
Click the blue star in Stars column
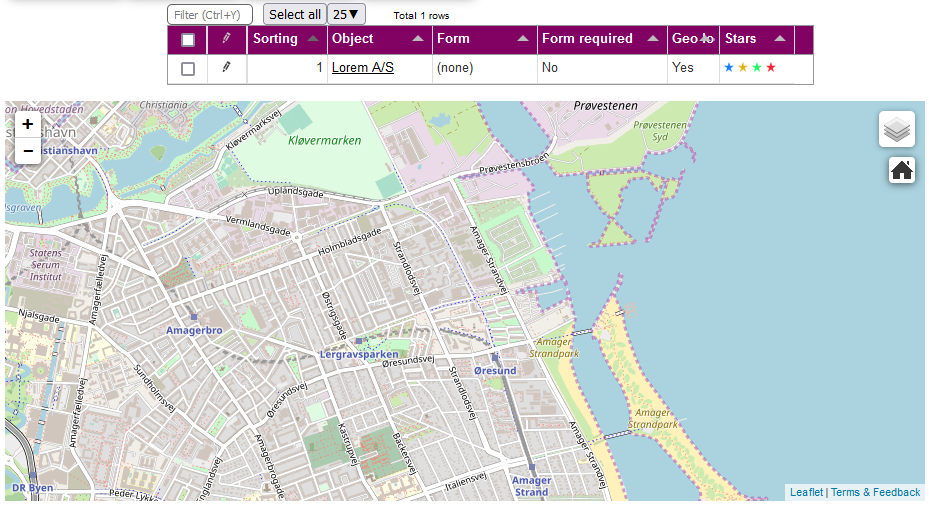coord(729,68)
